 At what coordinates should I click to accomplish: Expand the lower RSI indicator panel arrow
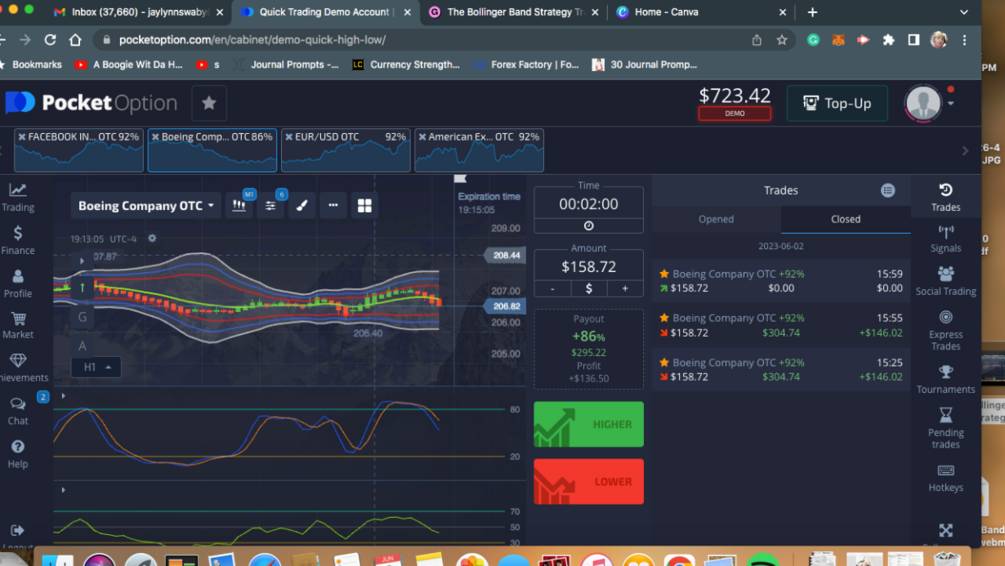pos(63,490)
